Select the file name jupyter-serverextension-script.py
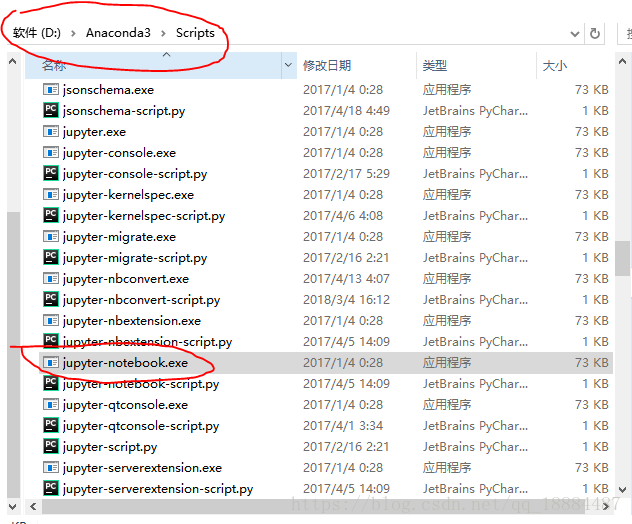632x524 pixels. click(x=158, y=489)
